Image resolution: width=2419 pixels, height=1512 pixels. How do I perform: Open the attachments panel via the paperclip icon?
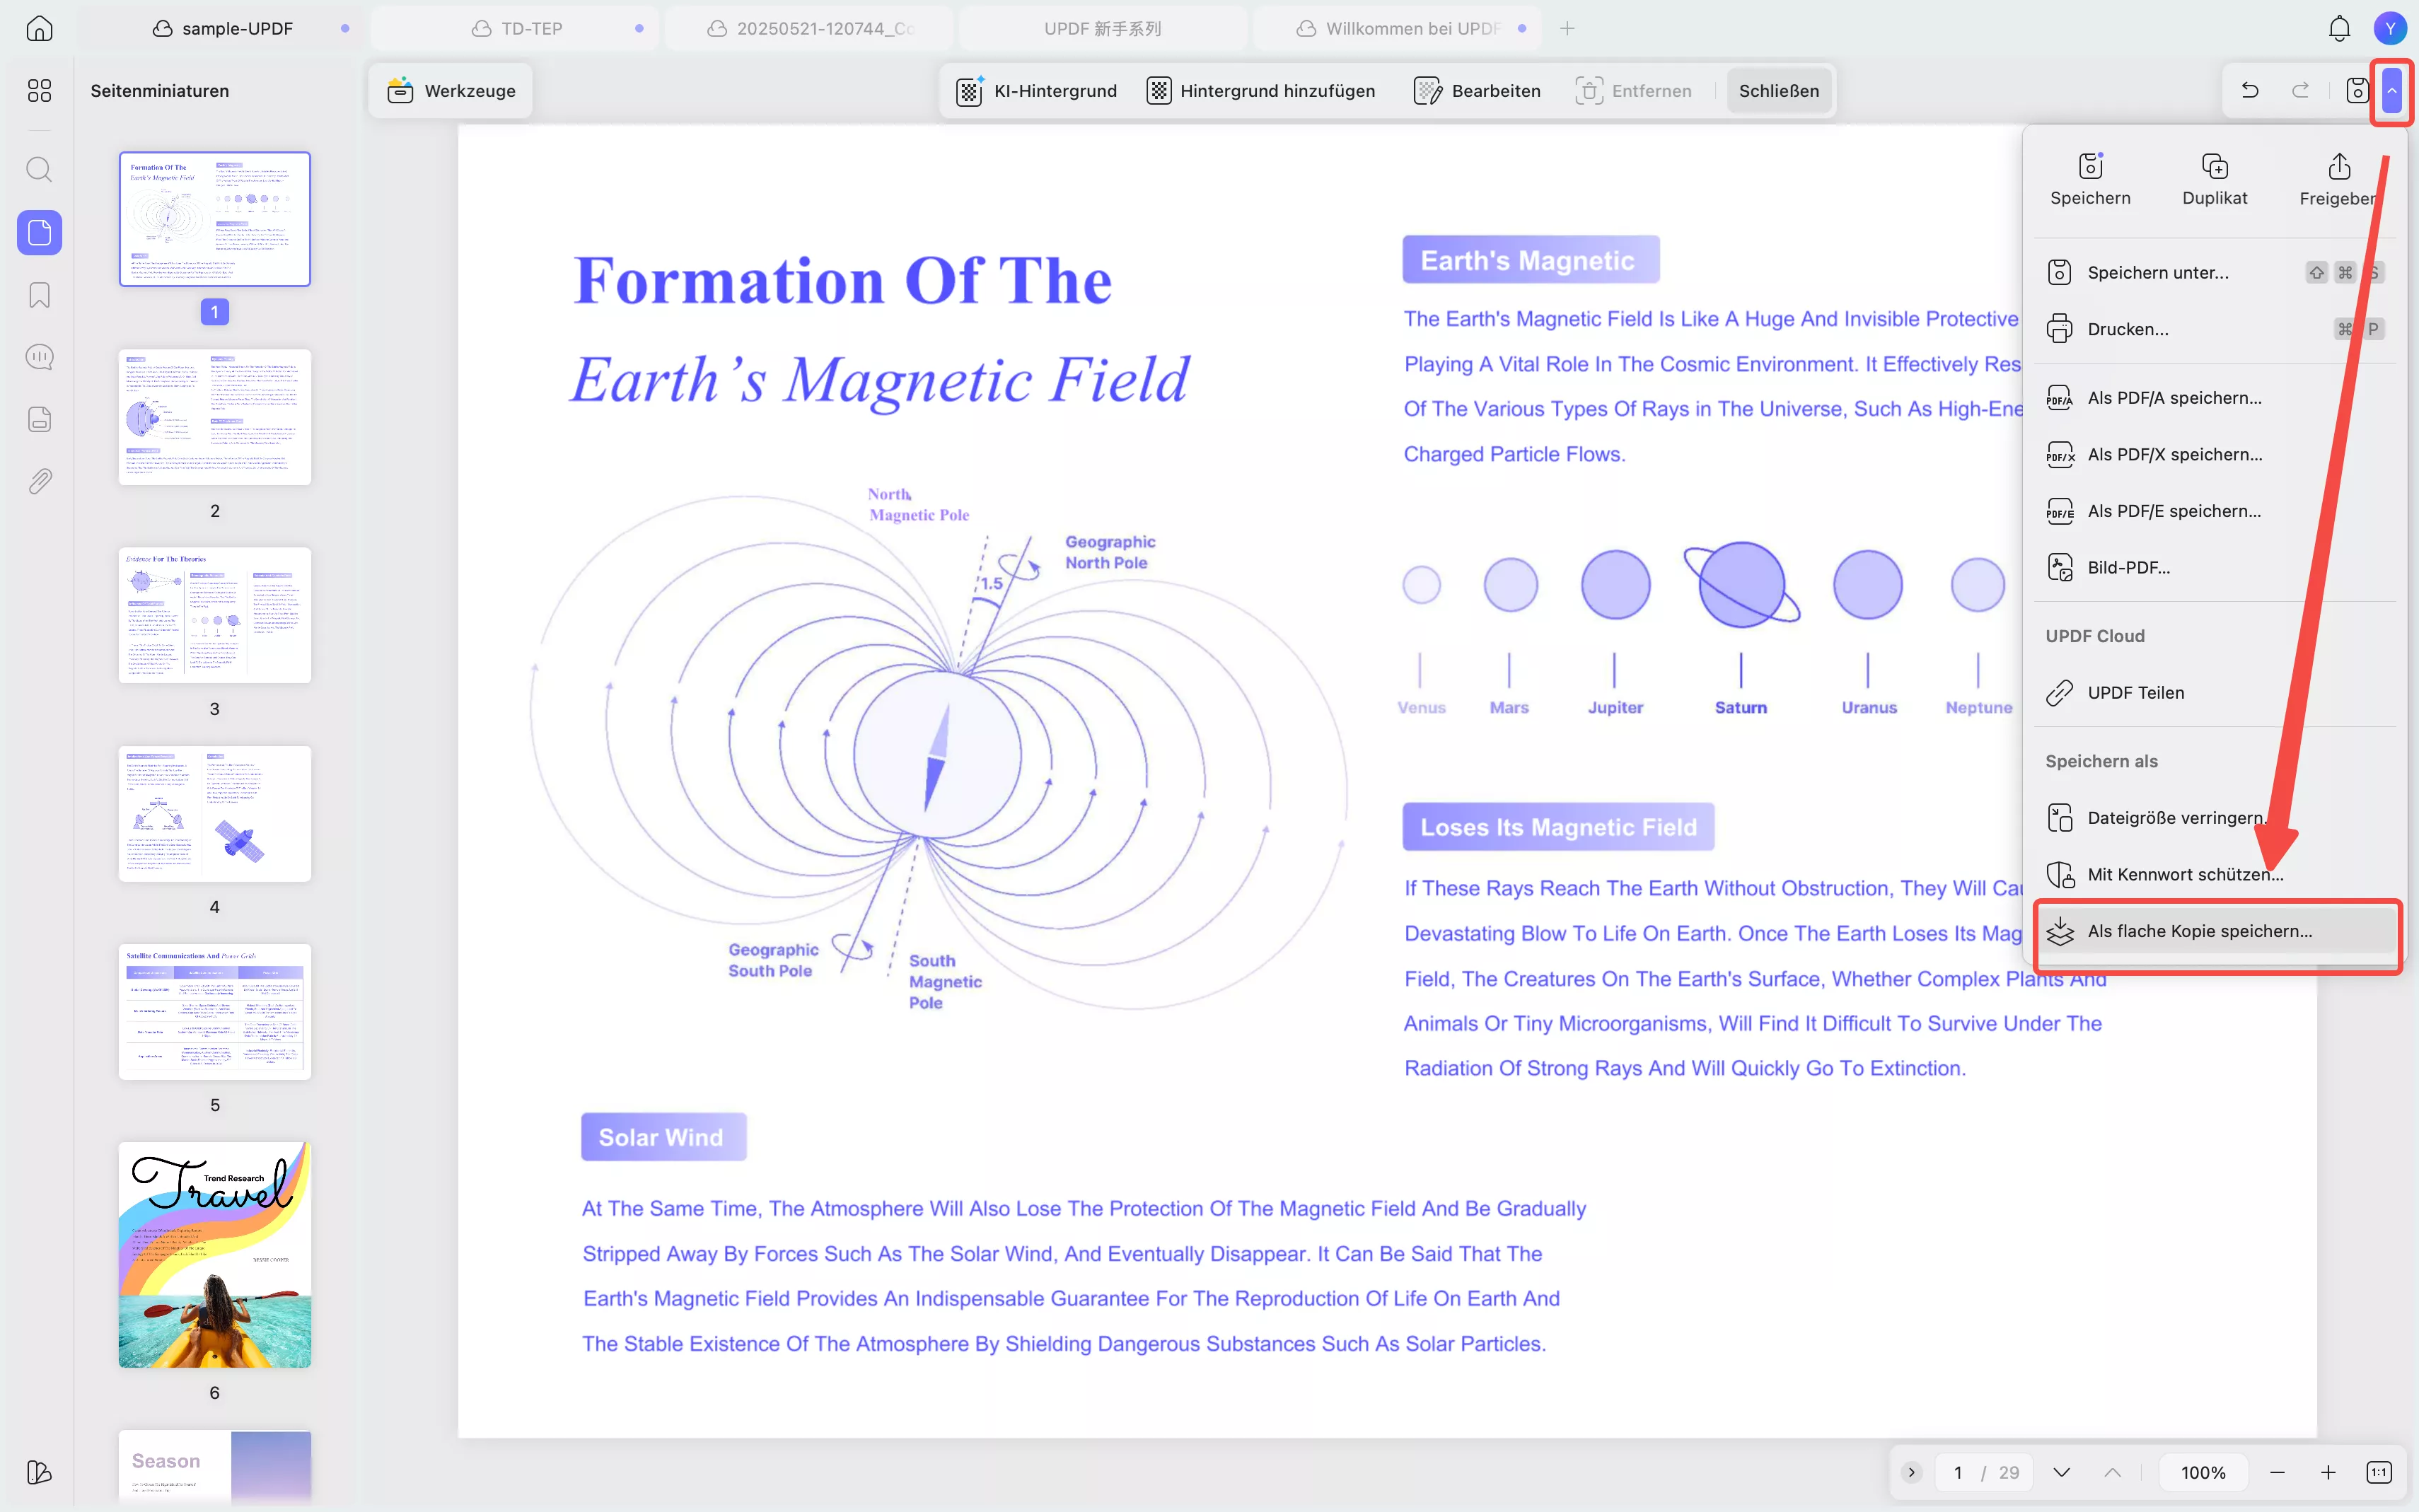pyautogui.click(x=40, y=481)
